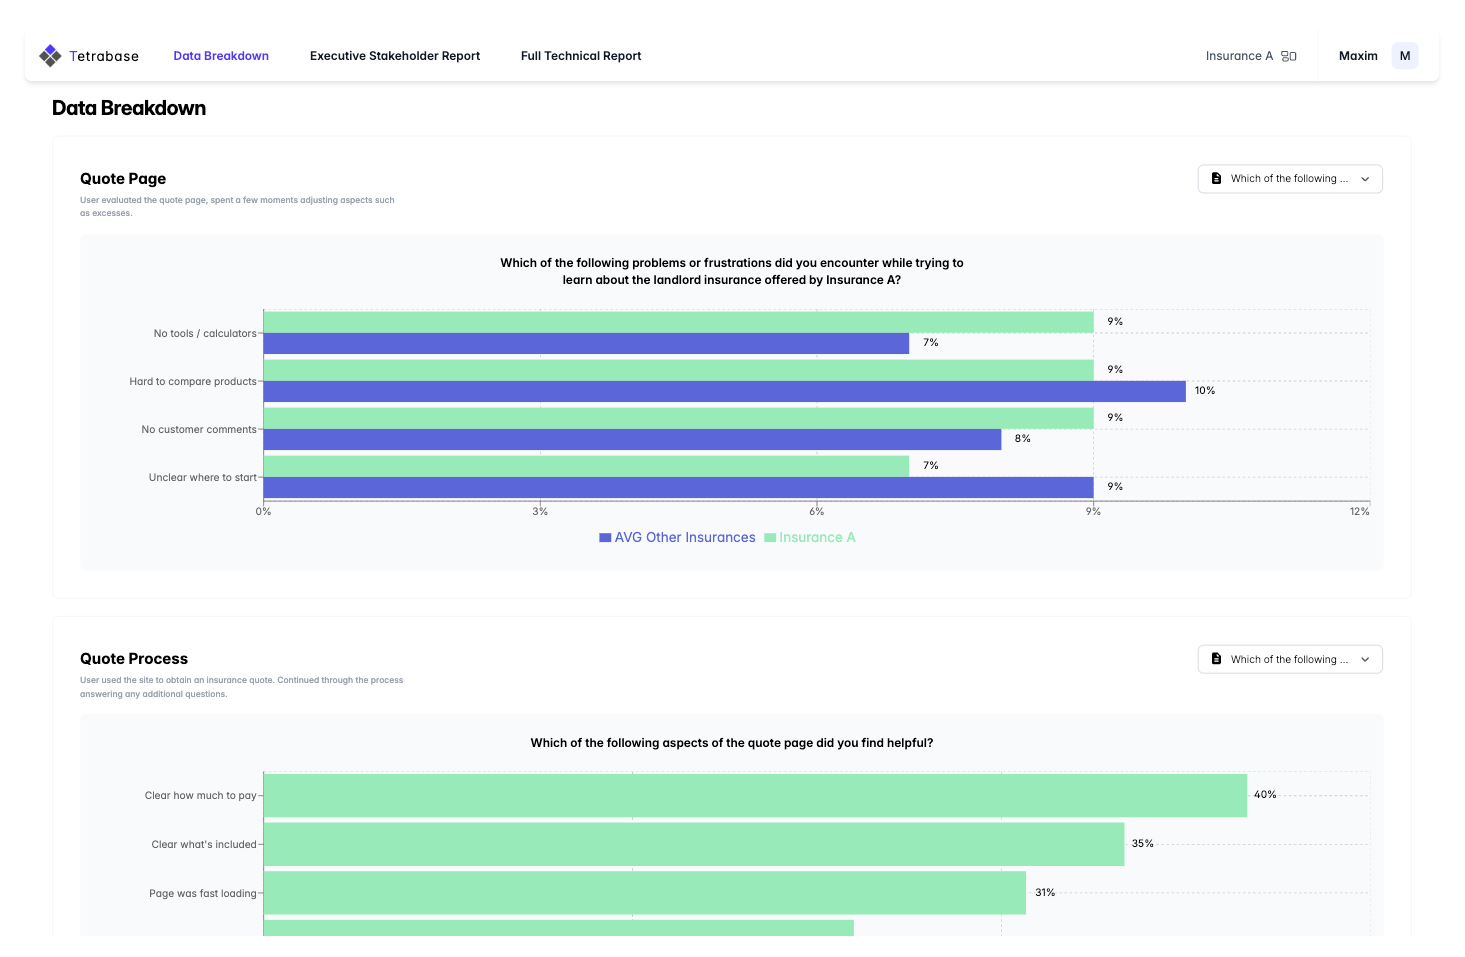Click the document icon in Quote Page selector
1465x957 pixels.
point(1216,179)
